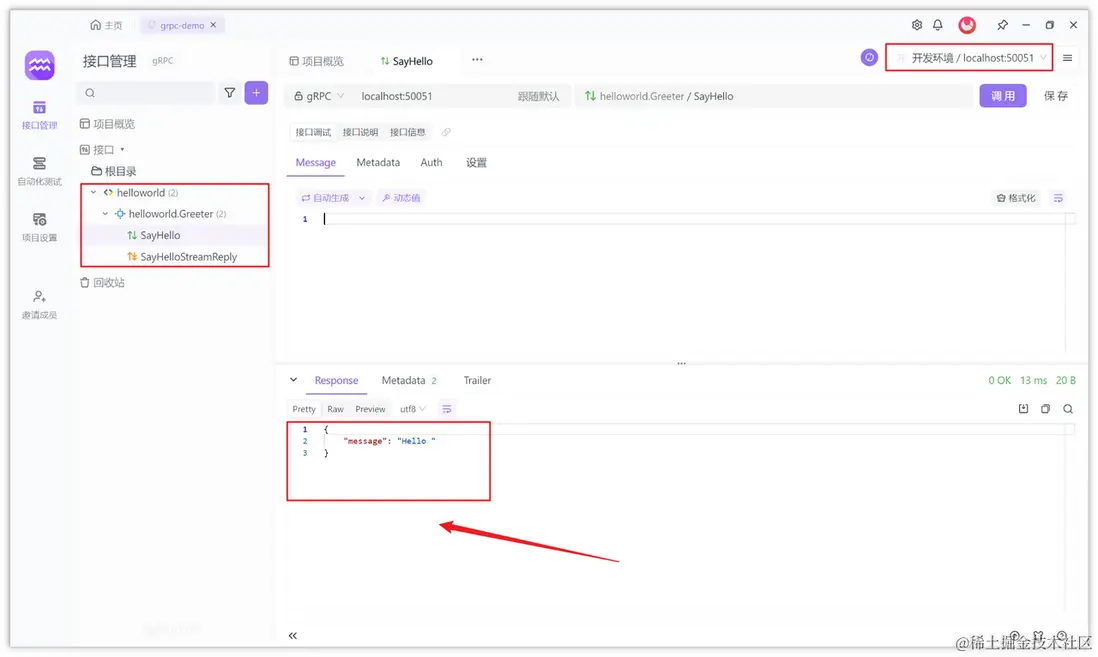Image resolution: width=1098 pixels, height=657 pixels.
Task: Click the localhost:50051 address field
Action: pos(396,96)
